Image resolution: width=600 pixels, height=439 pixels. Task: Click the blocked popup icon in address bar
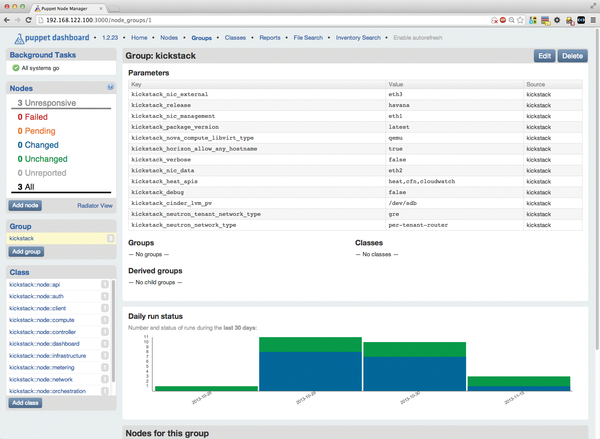494,20
